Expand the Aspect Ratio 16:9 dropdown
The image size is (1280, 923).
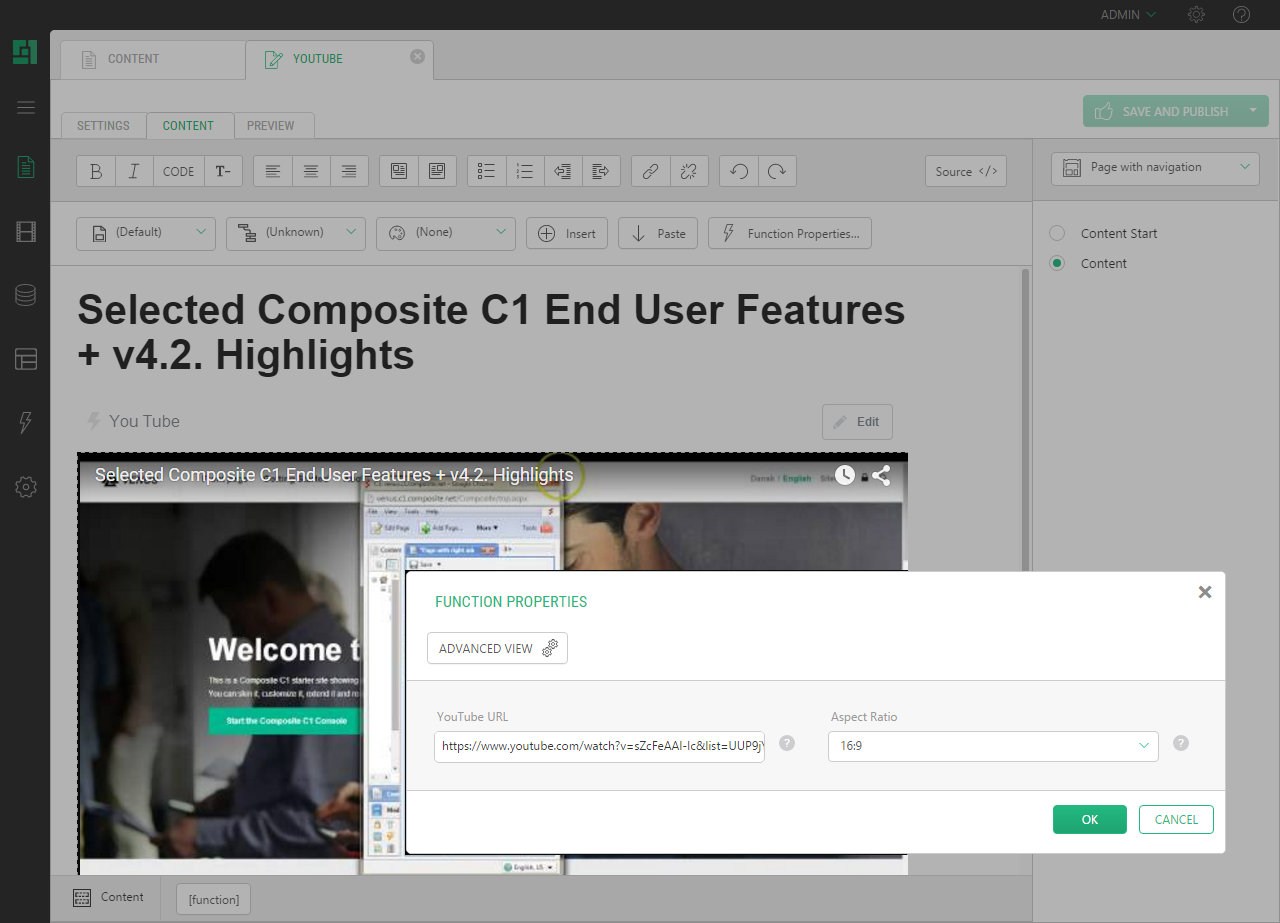click(992, 746)
